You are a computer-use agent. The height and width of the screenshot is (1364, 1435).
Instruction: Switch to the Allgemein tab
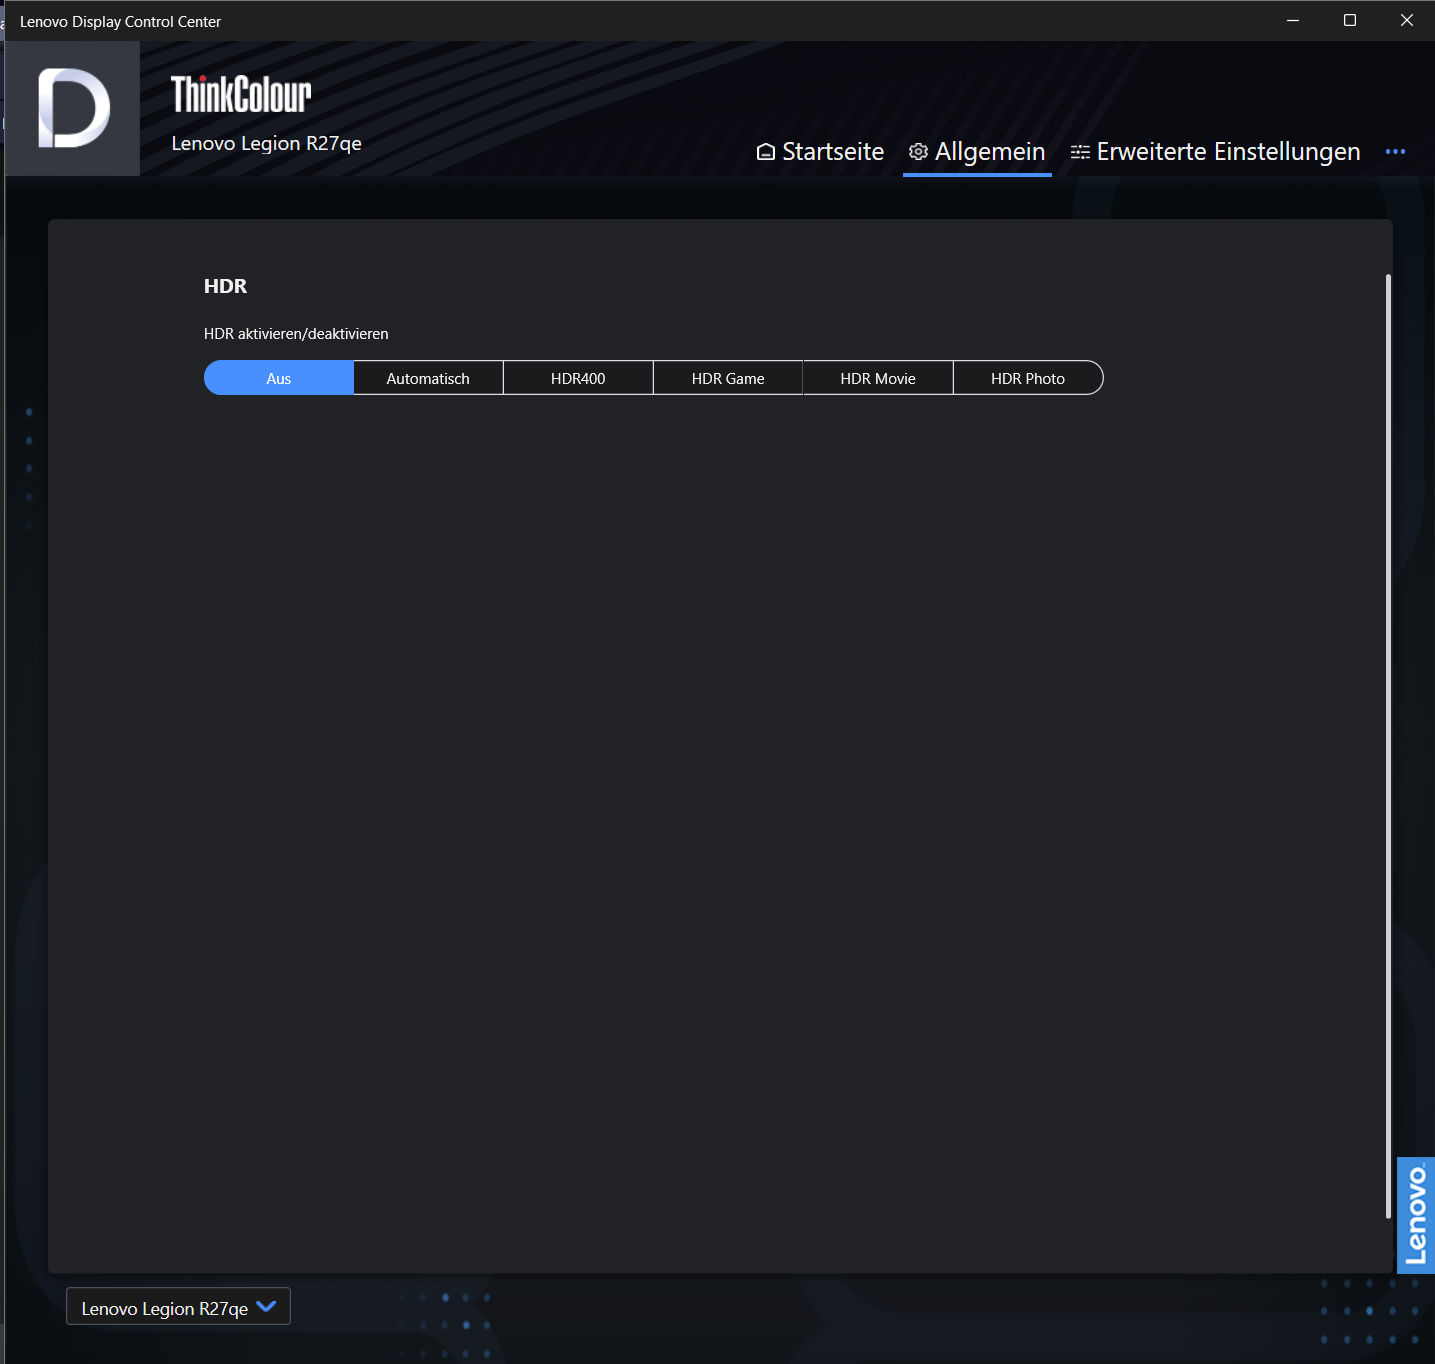point(977,152)
